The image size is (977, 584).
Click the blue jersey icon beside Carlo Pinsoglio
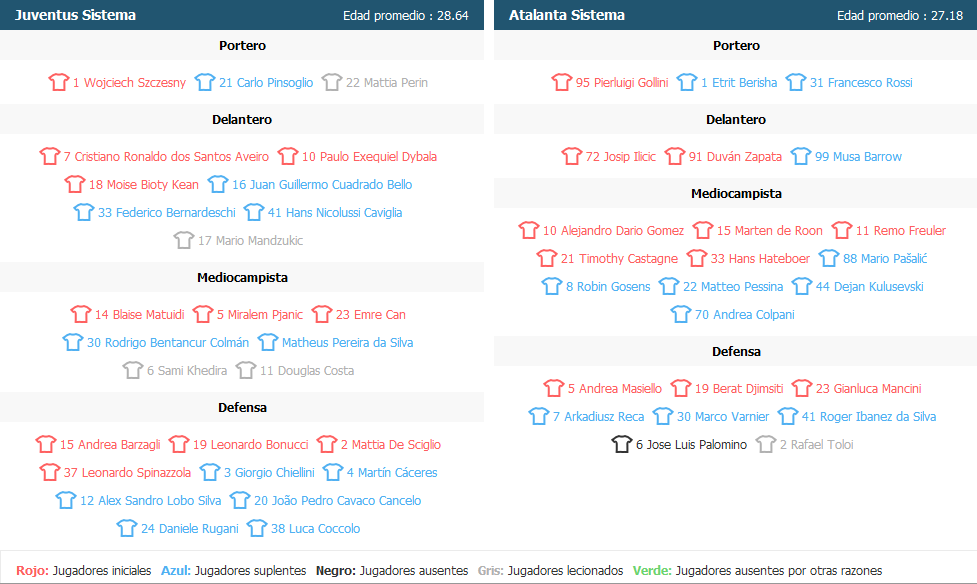coord(205,82)
